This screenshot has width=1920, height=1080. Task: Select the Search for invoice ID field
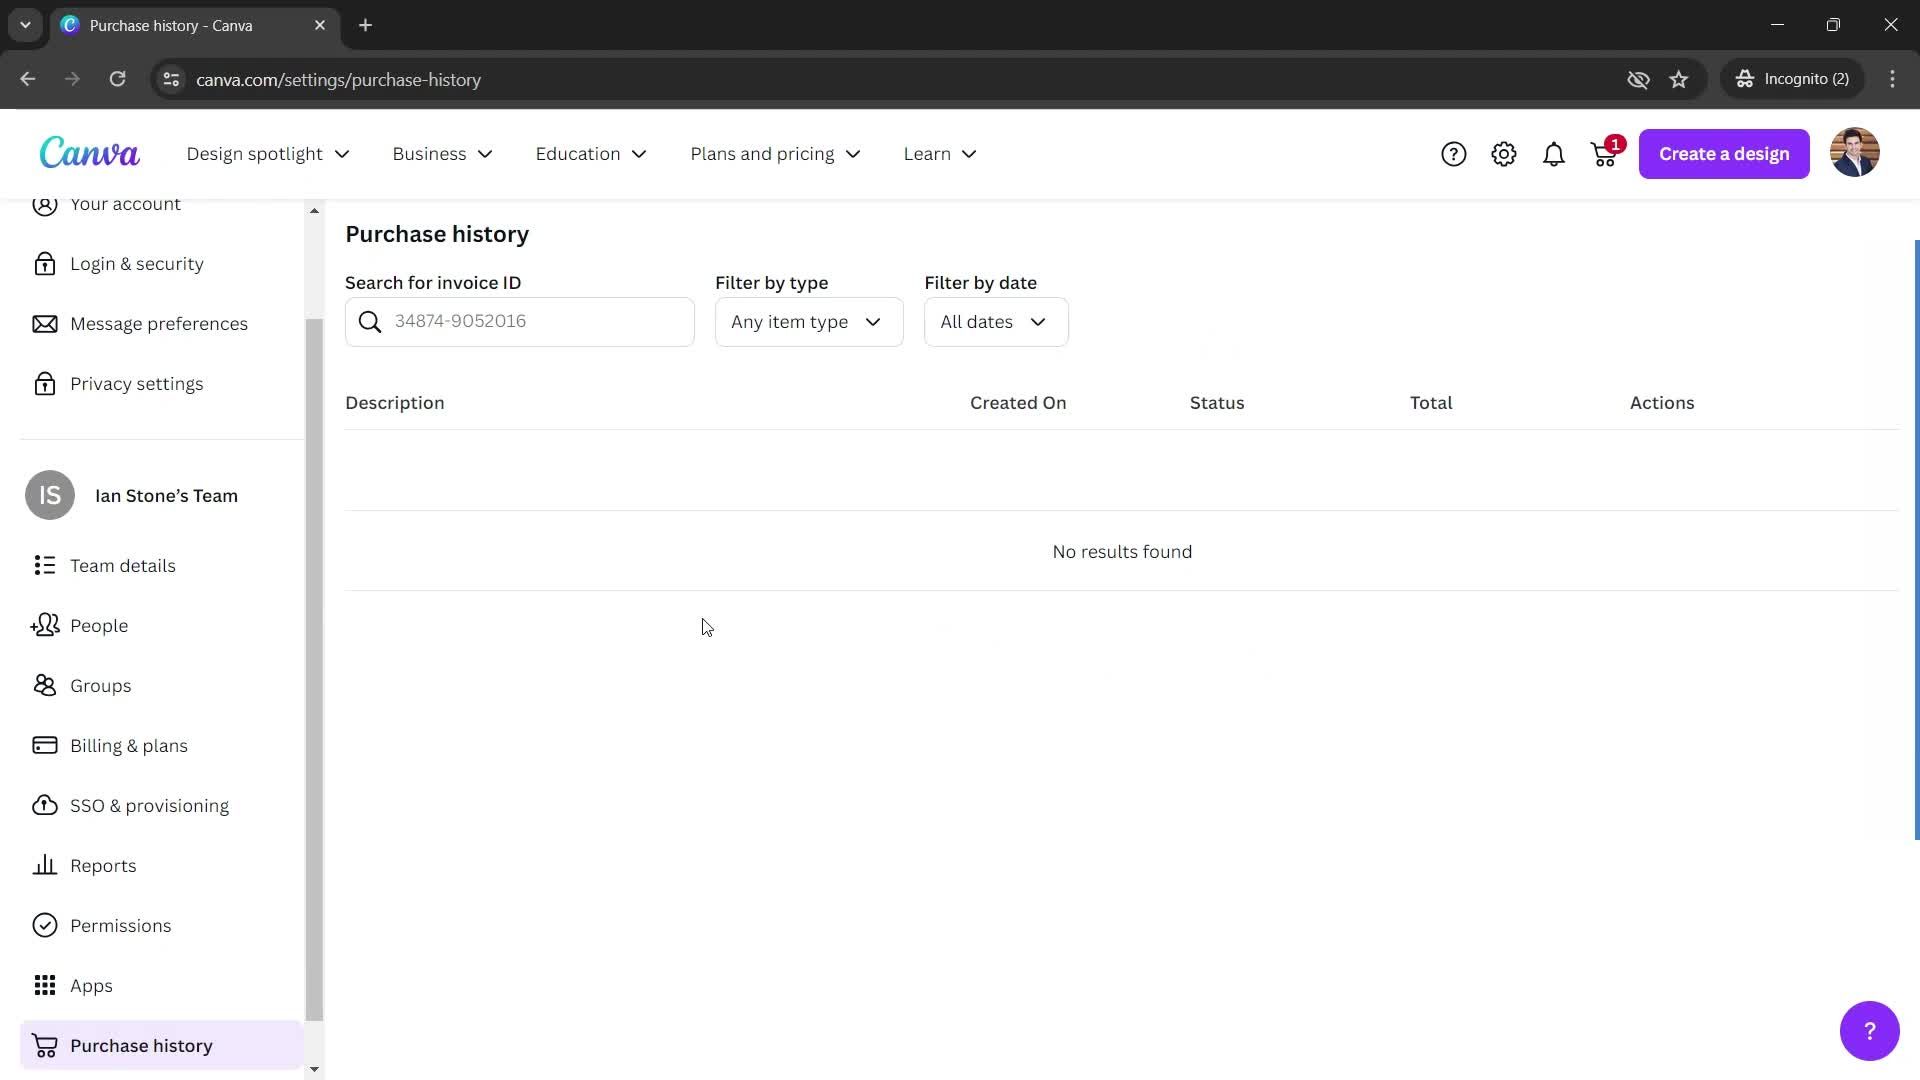click(x=521, y=322)
